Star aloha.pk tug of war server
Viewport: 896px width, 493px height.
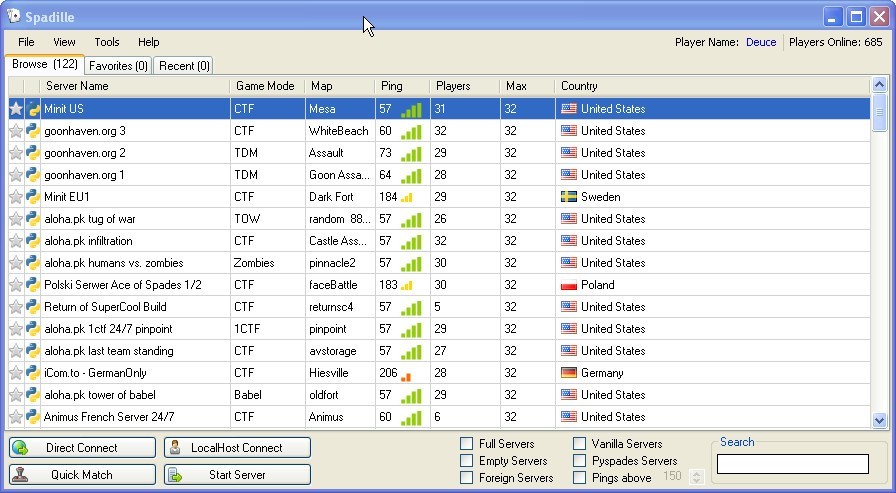pyautogui.click(x=16, y=219)
